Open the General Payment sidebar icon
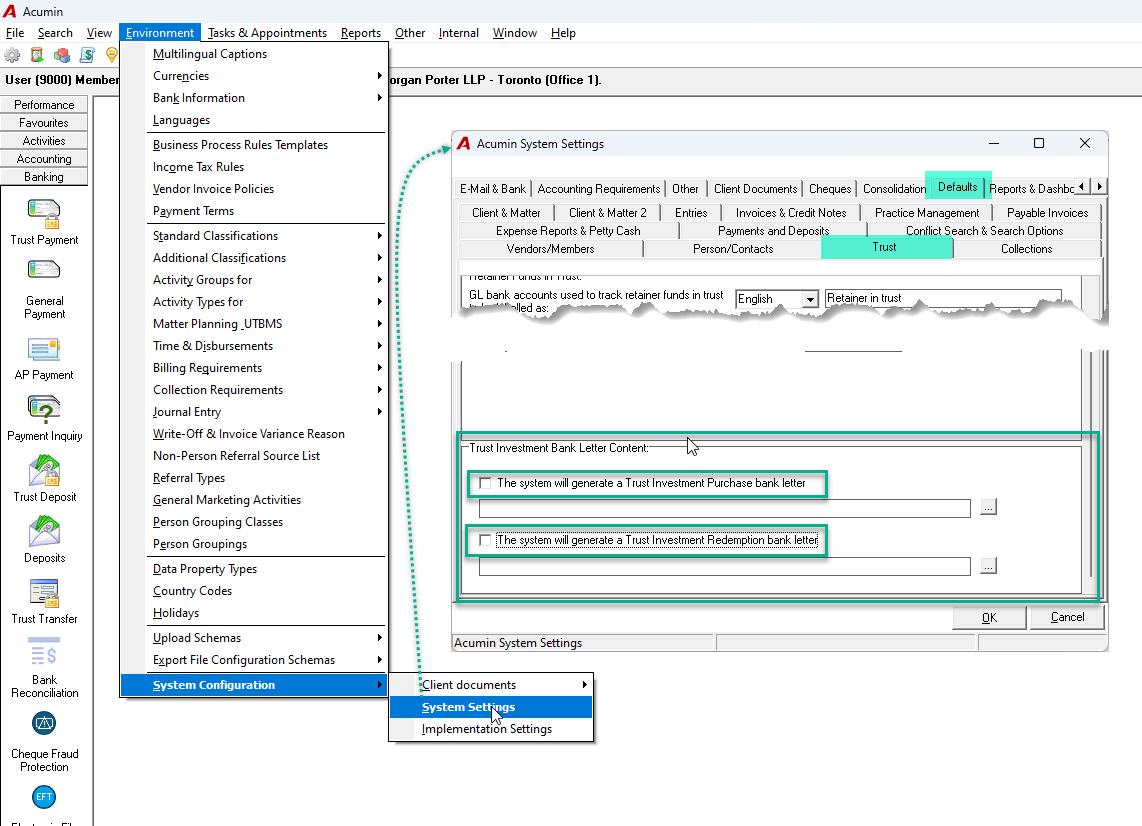Screen dimensions: 1142x826 44,271
